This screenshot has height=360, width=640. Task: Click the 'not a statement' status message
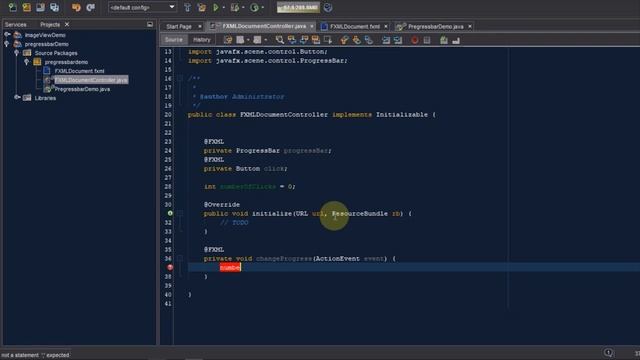click(x=35, y=355)
